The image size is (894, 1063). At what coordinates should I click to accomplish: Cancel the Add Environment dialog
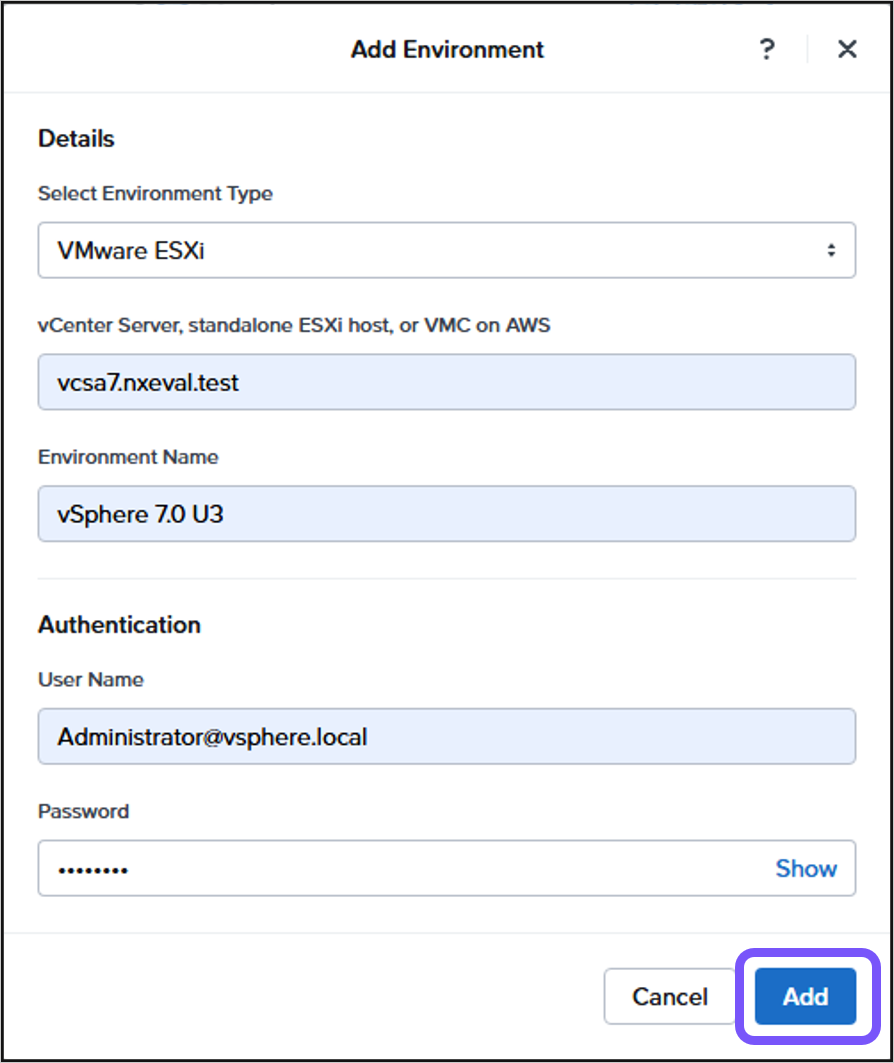(670, 996)
